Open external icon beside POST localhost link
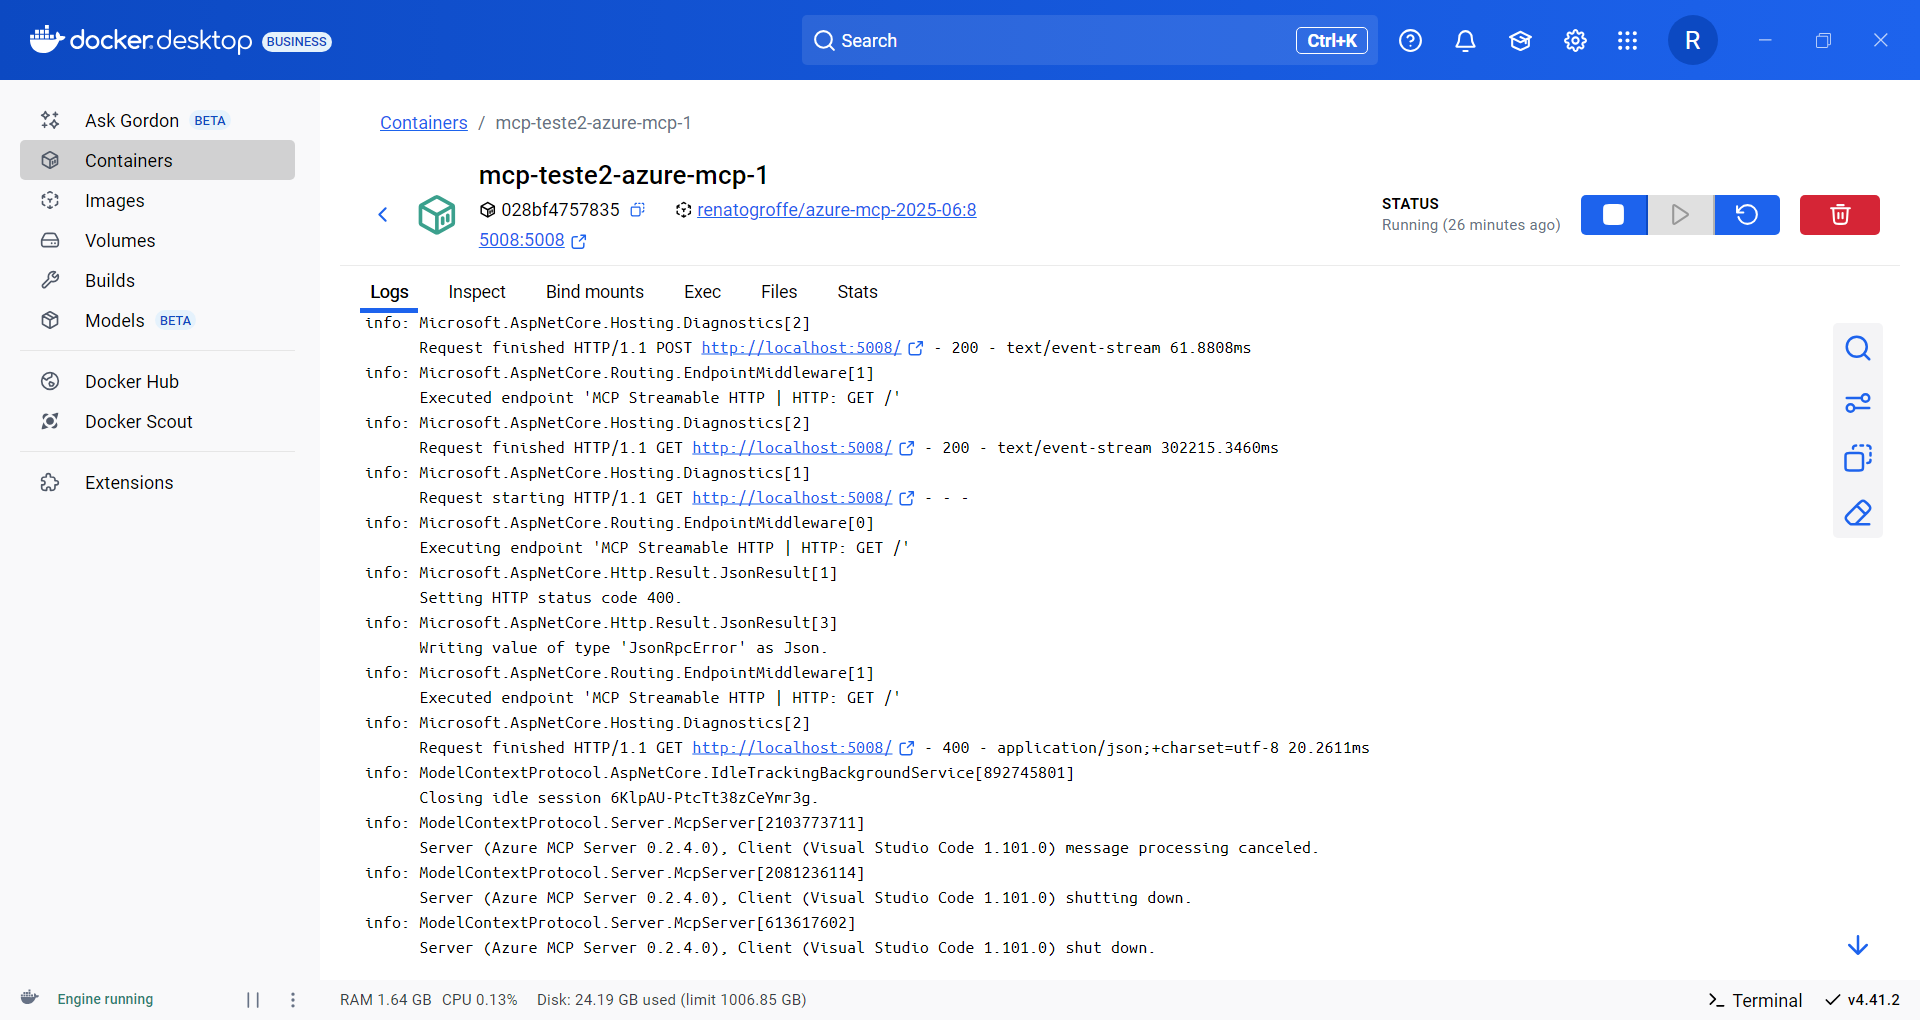1920x1020 pixels. [x=916, y=348]
